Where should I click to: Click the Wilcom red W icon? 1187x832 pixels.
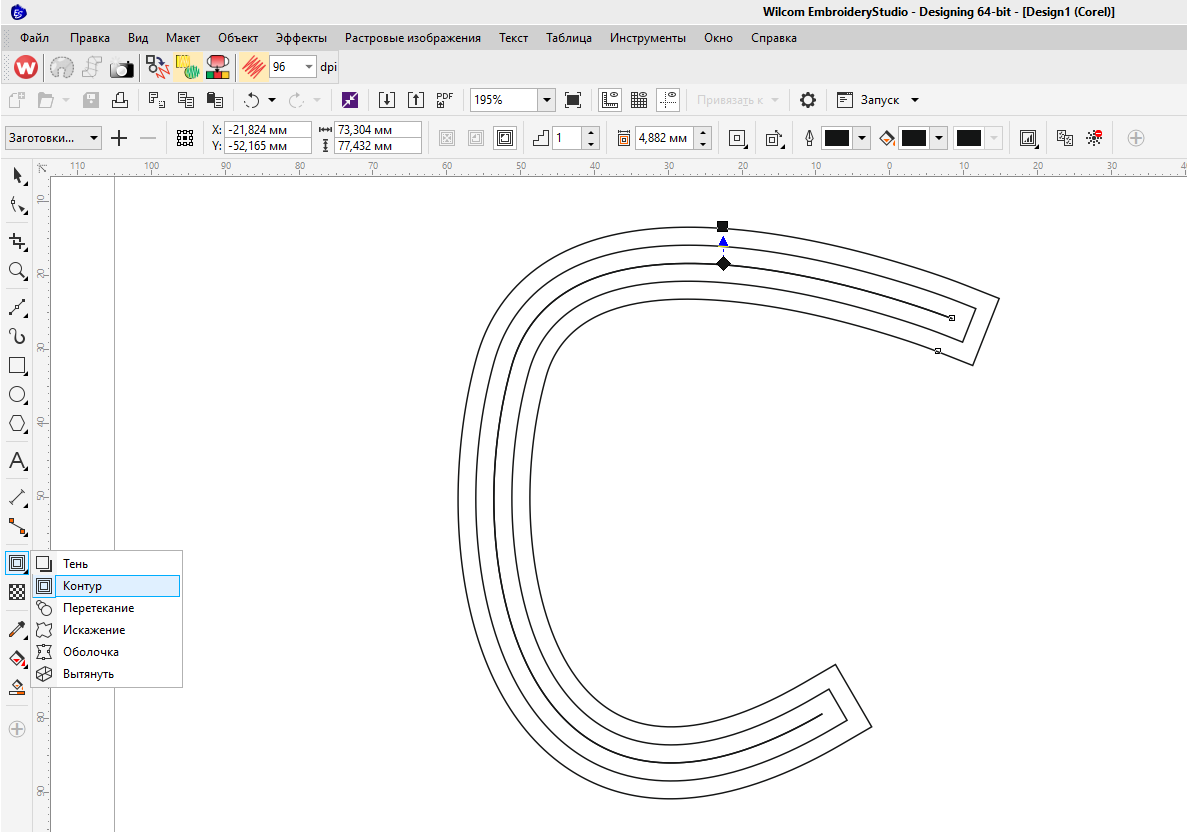tap(26, 67)
